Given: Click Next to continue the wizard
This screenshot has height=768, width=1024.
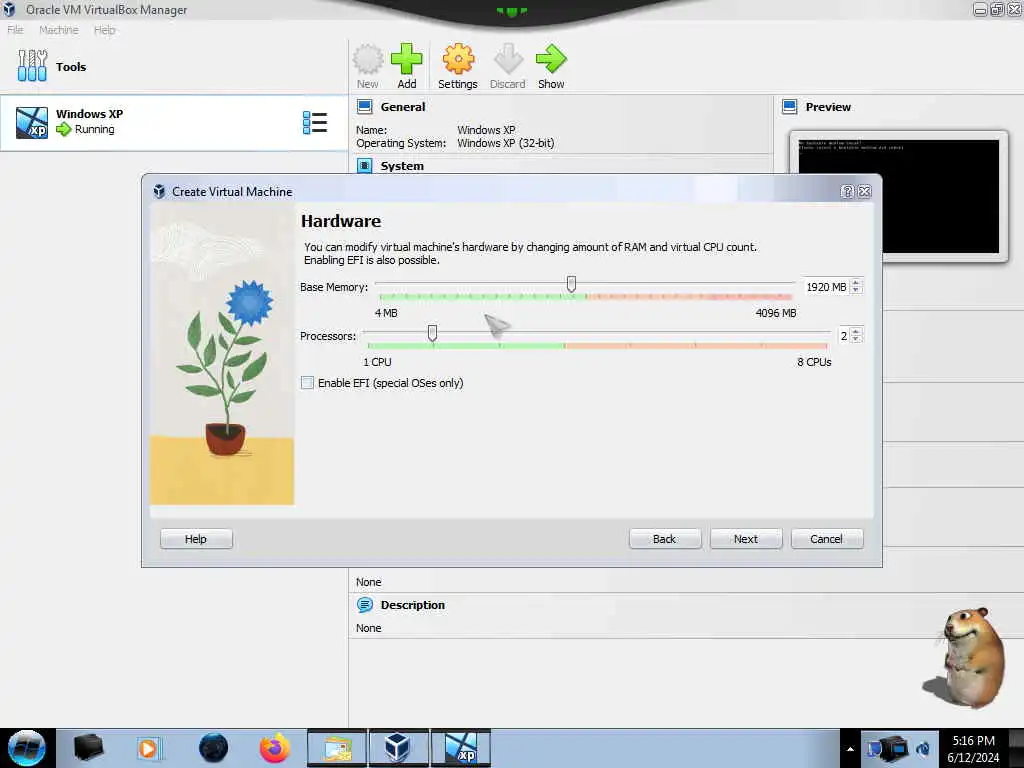Looking at the screenshot, I should (x=746, y=539).
